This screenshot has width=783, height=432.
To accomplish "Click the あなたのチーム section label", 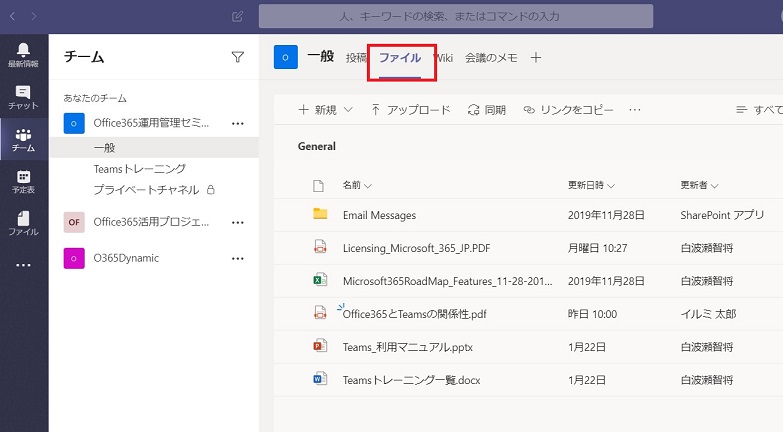I will [95, 98].
